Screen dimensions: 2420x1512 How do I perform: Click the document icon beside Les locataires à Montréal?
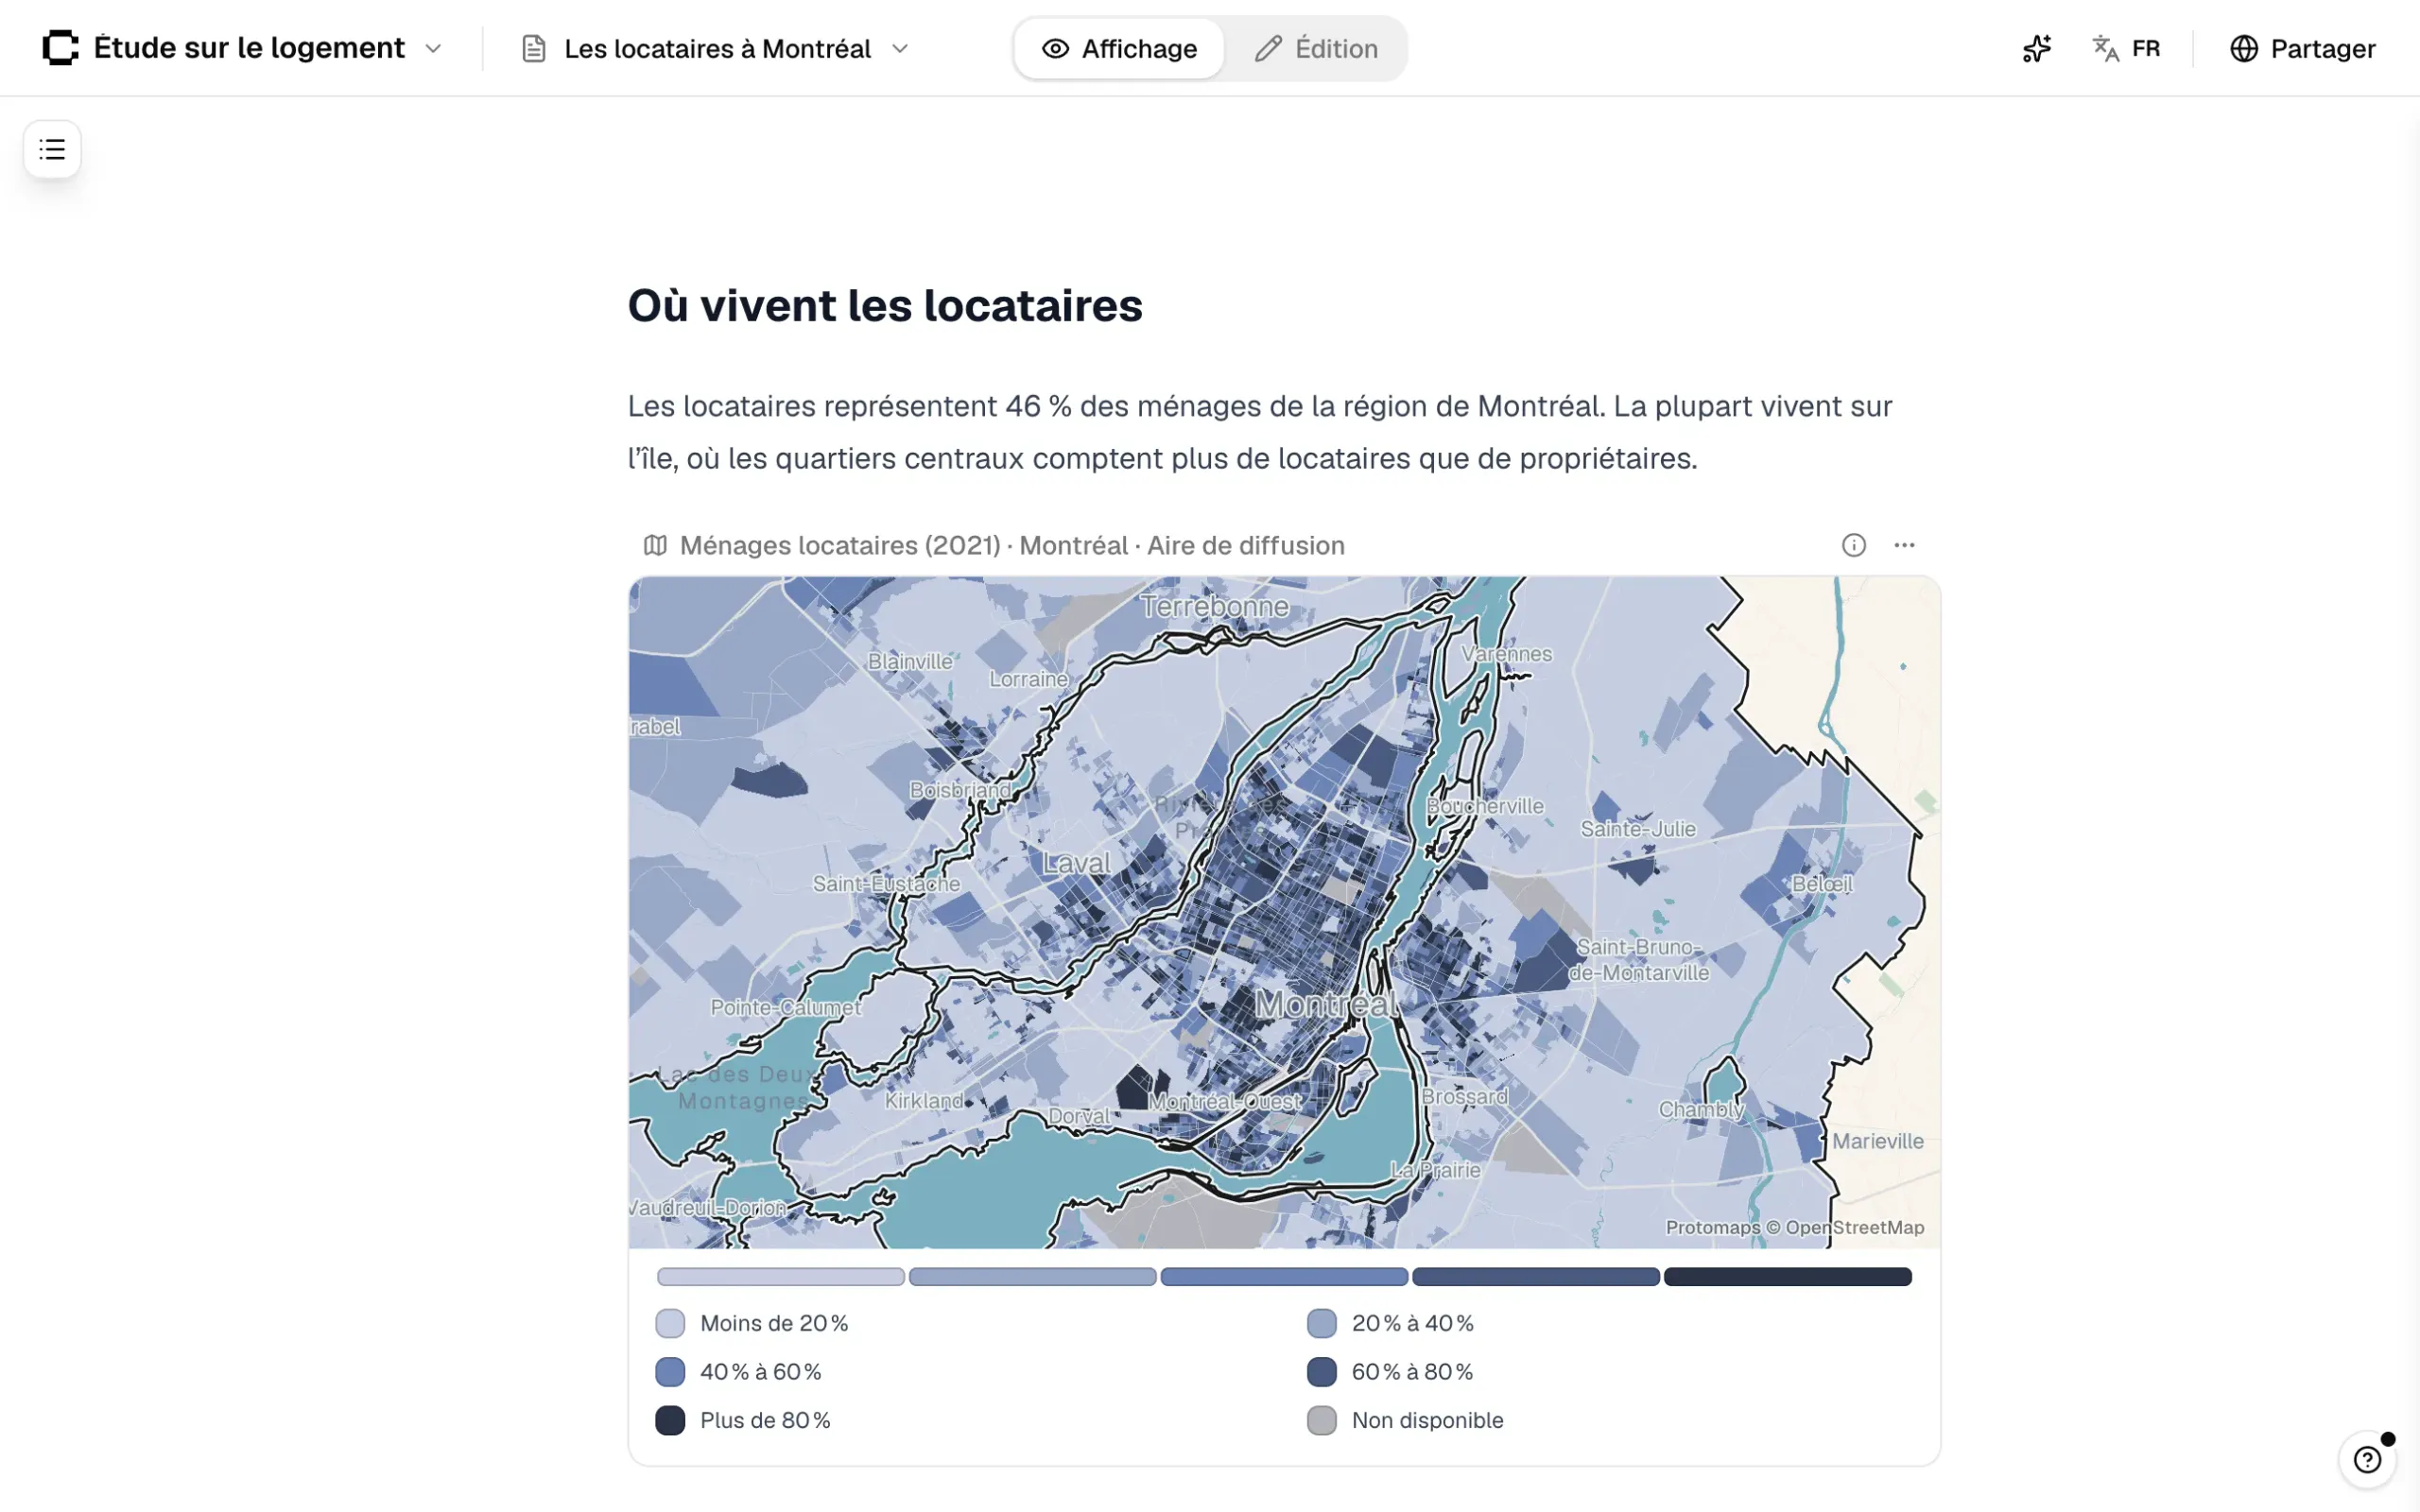point(534,48)
